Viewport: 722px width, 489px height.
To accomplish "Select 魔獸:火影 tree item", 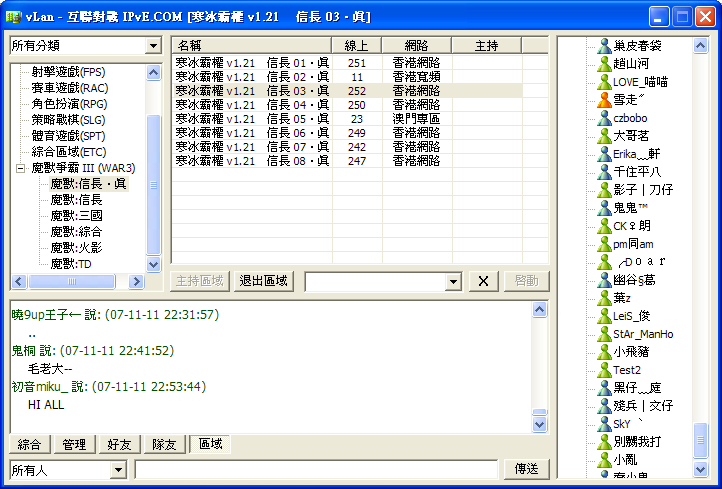I will tap(76, 248).
